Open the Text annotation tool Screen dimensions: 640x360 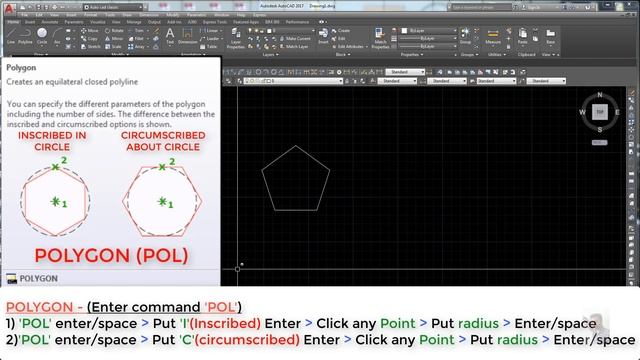[170, 36]
